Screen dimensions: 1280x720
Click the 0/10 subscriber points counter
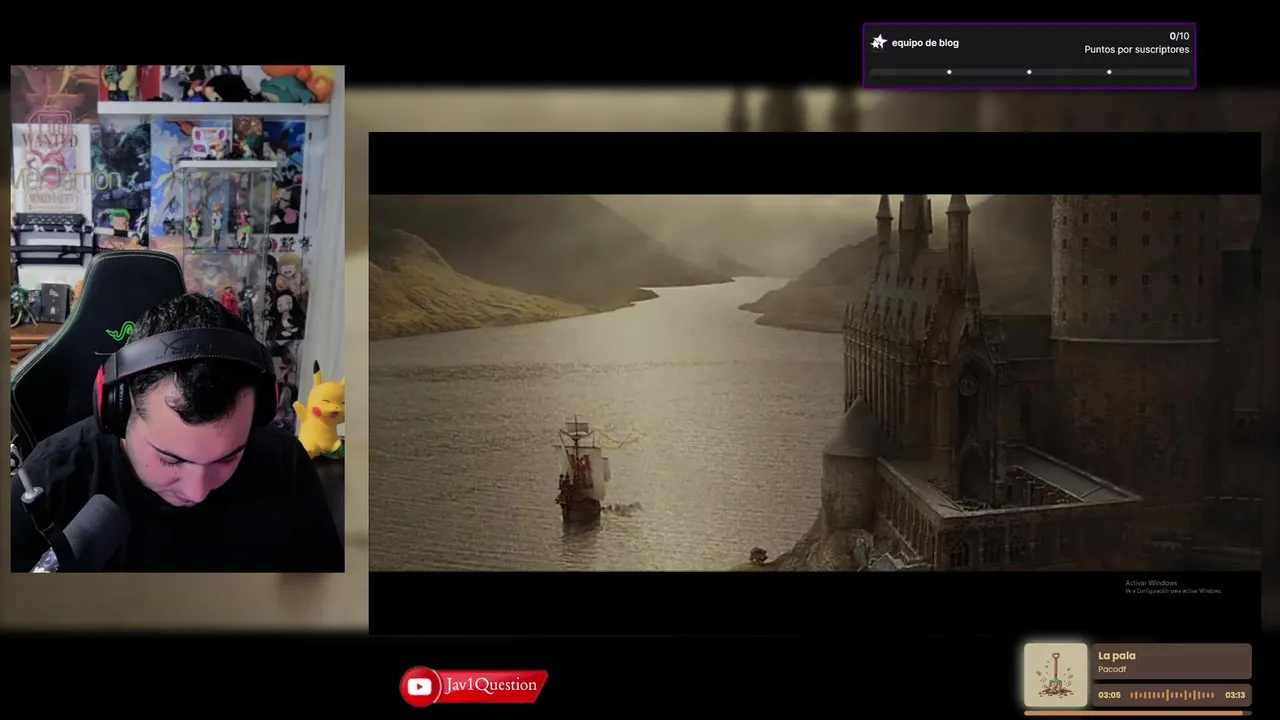pos(1179,36)
